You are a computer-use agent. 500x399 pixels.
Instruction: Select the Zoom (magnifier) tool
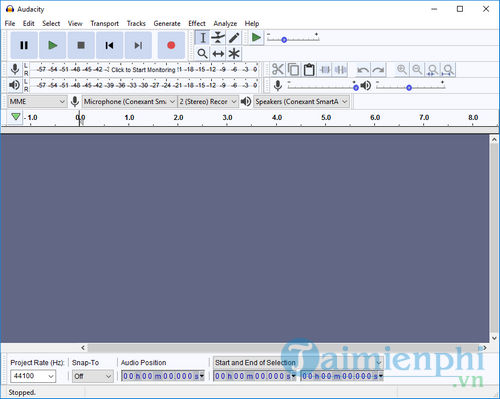[x=202, y=53]
